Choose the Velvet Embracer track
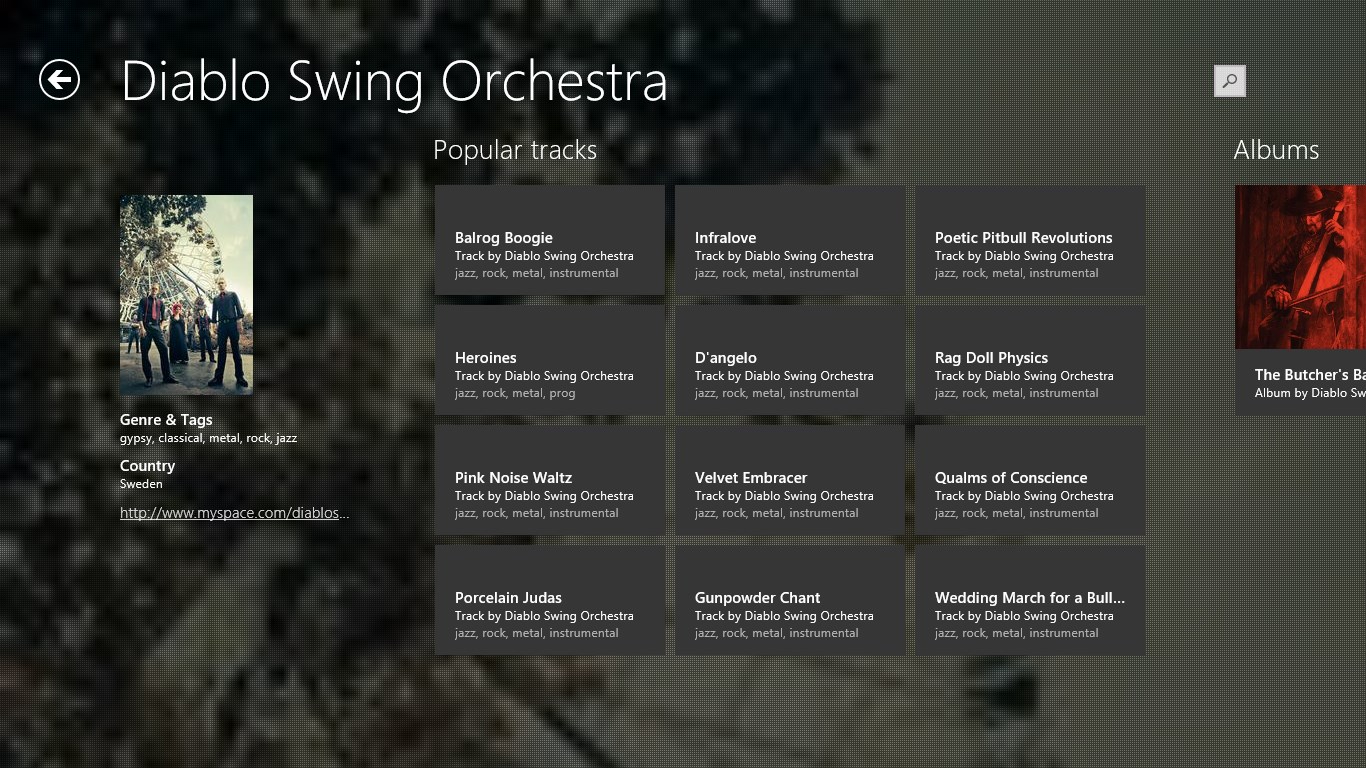 (x=789, y=480)
